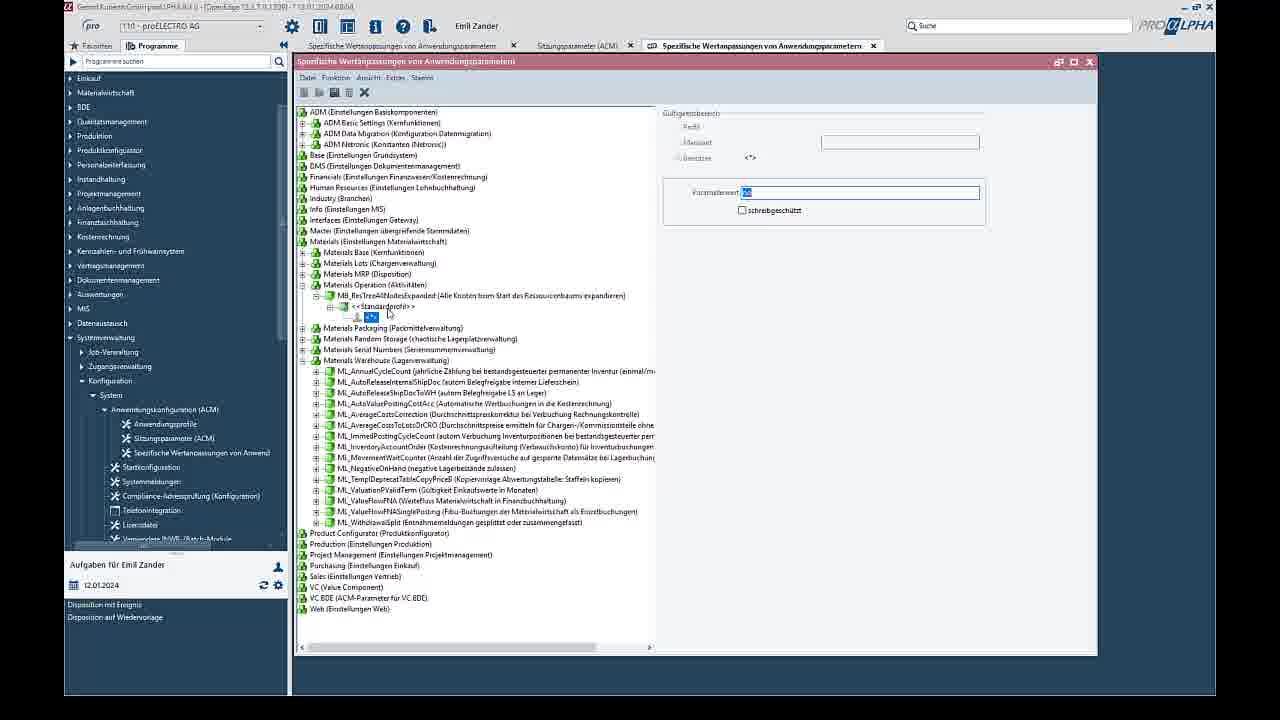1280x720 pixels.
Task: Select Financials (Einstellungen Finanzwesen/Kostenrechnung) node
Action: click(398, 177)
